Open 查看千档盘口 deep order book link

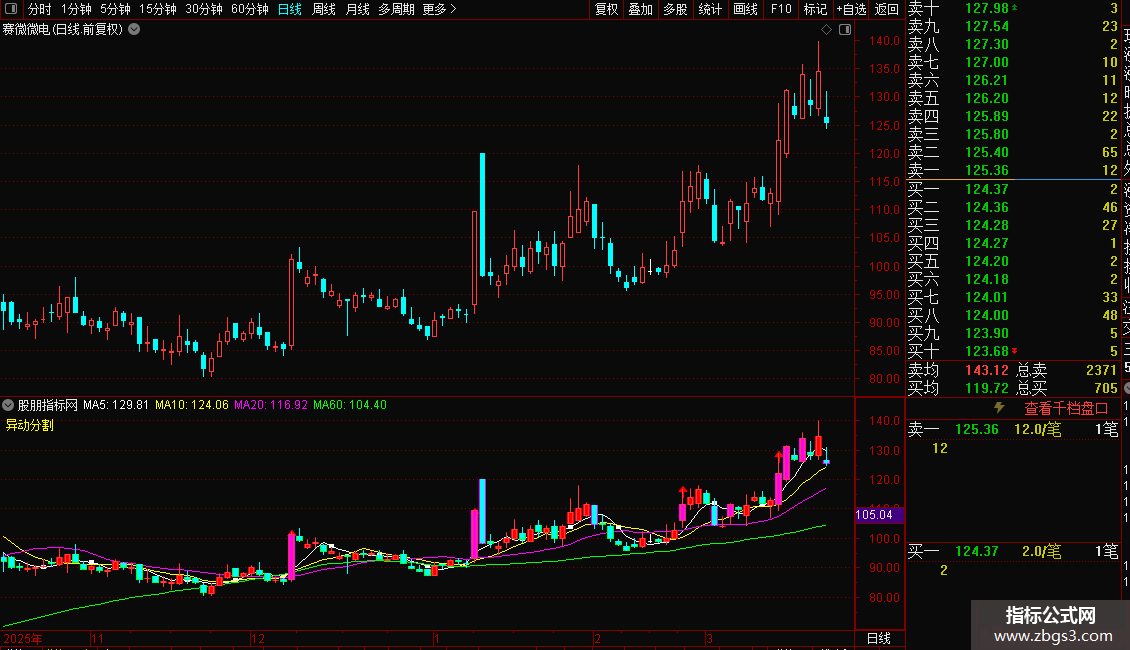(x=1066, y=409)
